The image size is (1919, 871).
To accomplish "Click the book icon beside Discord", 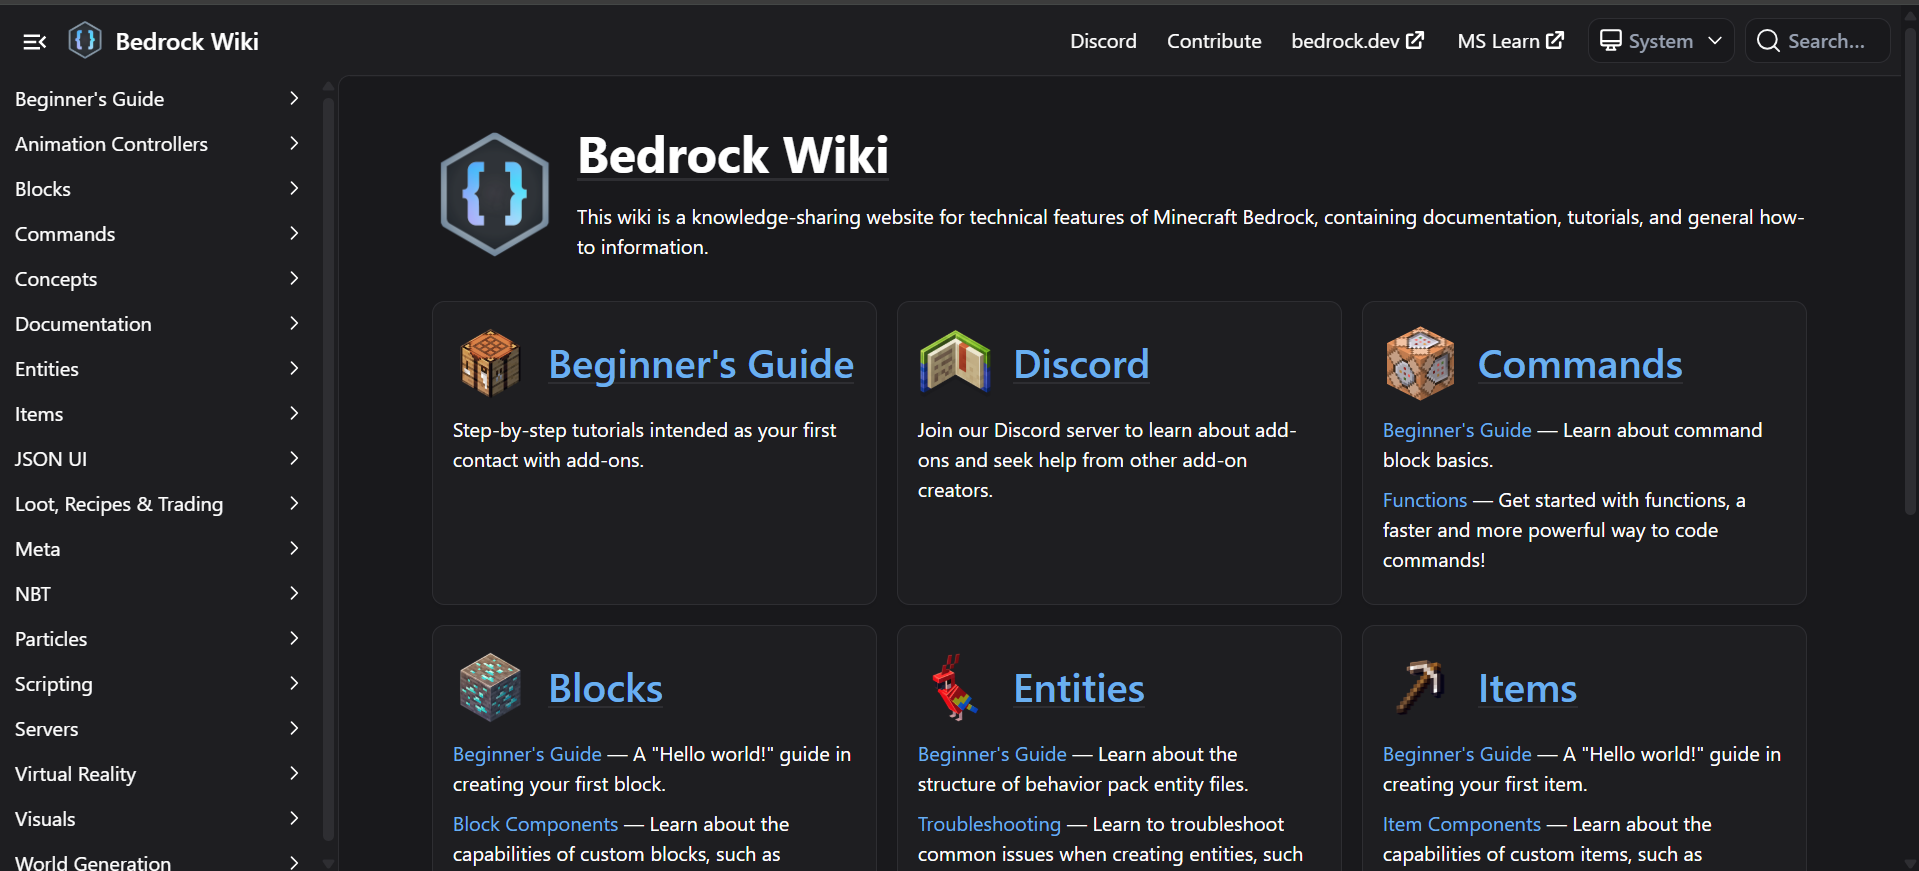I will 955,361.
